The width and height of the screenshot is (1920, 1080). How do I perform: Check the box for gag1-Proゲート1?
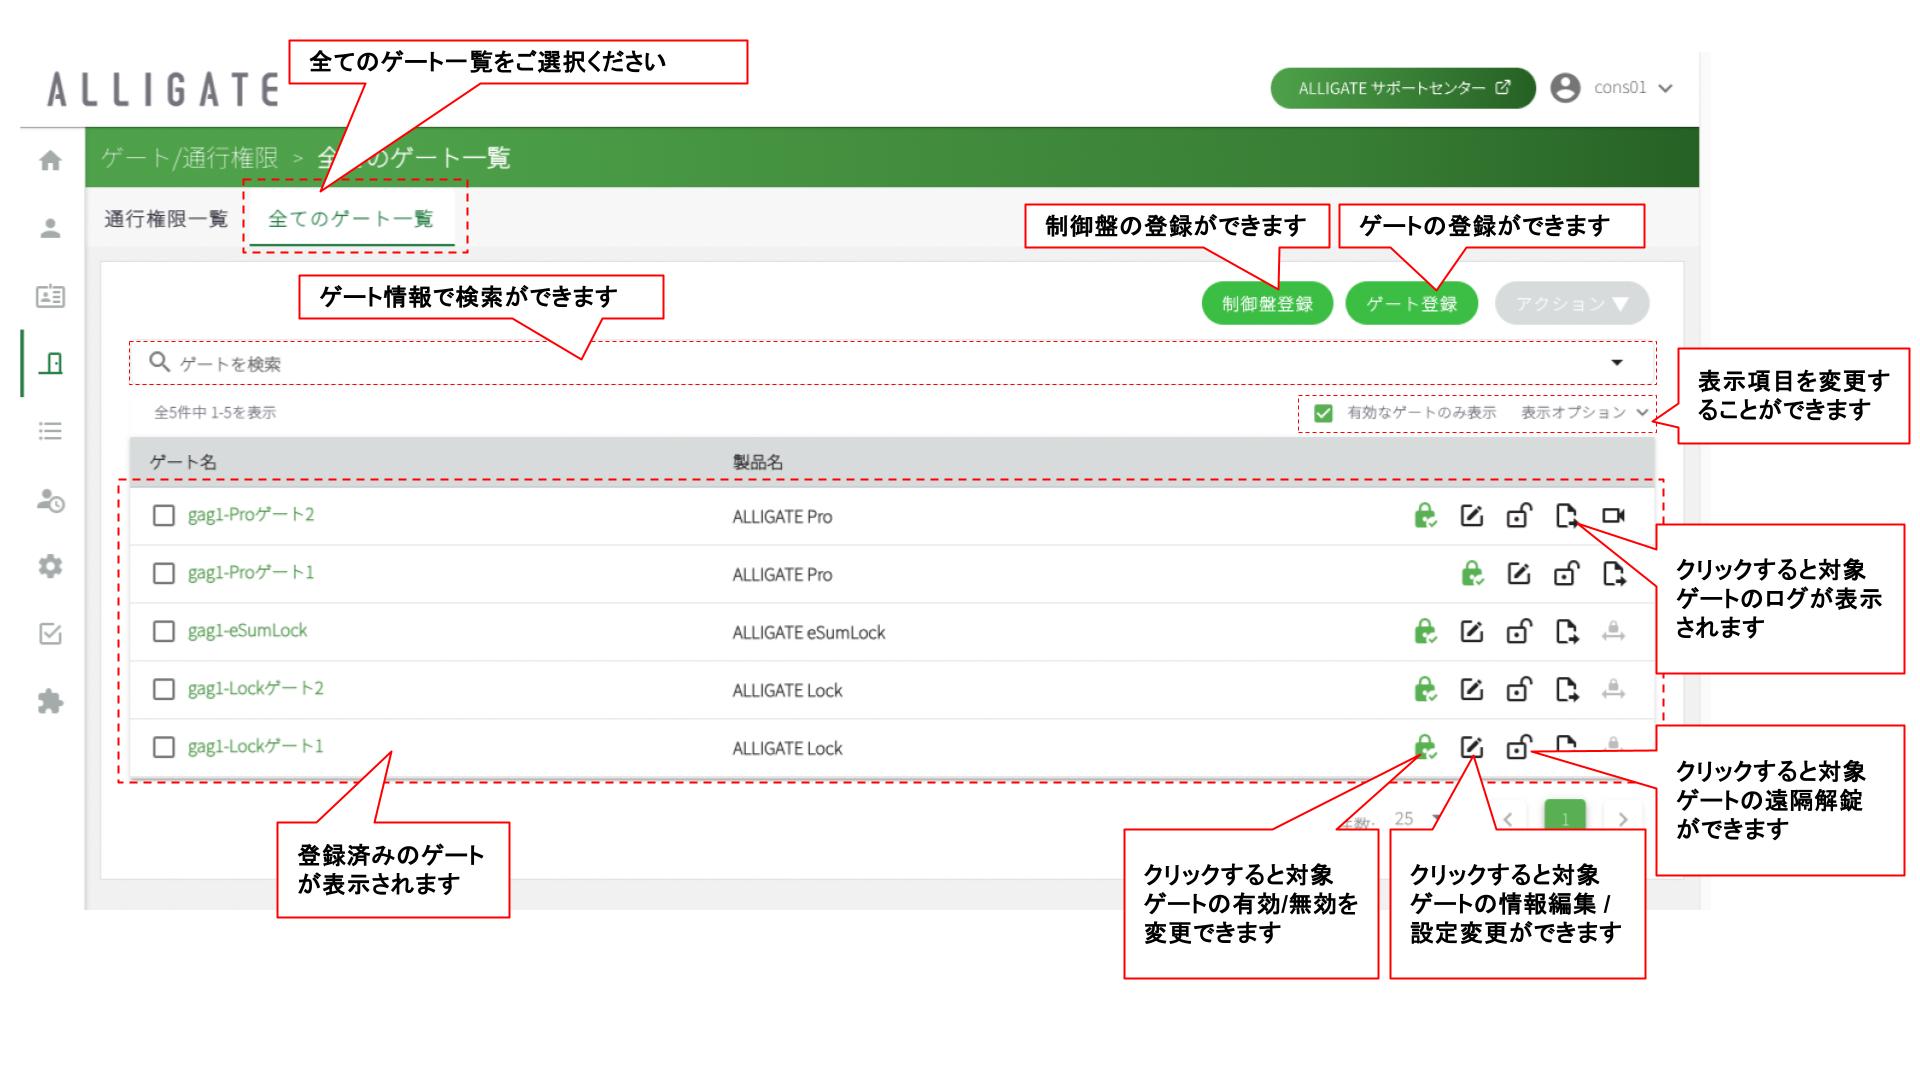(x=164, y=574)
